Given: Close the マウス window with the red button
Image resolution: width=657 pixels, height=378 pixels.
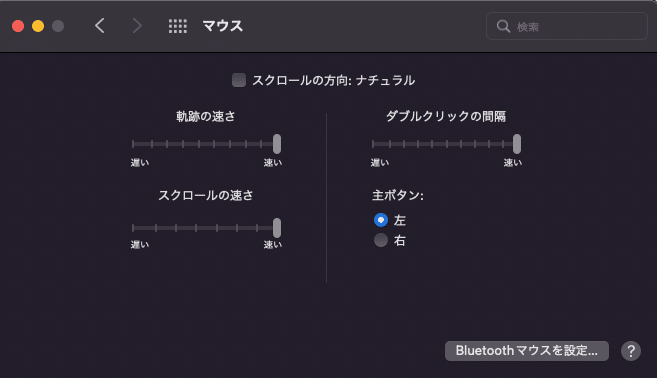Looking at the screenshot, I should point(18,26).
